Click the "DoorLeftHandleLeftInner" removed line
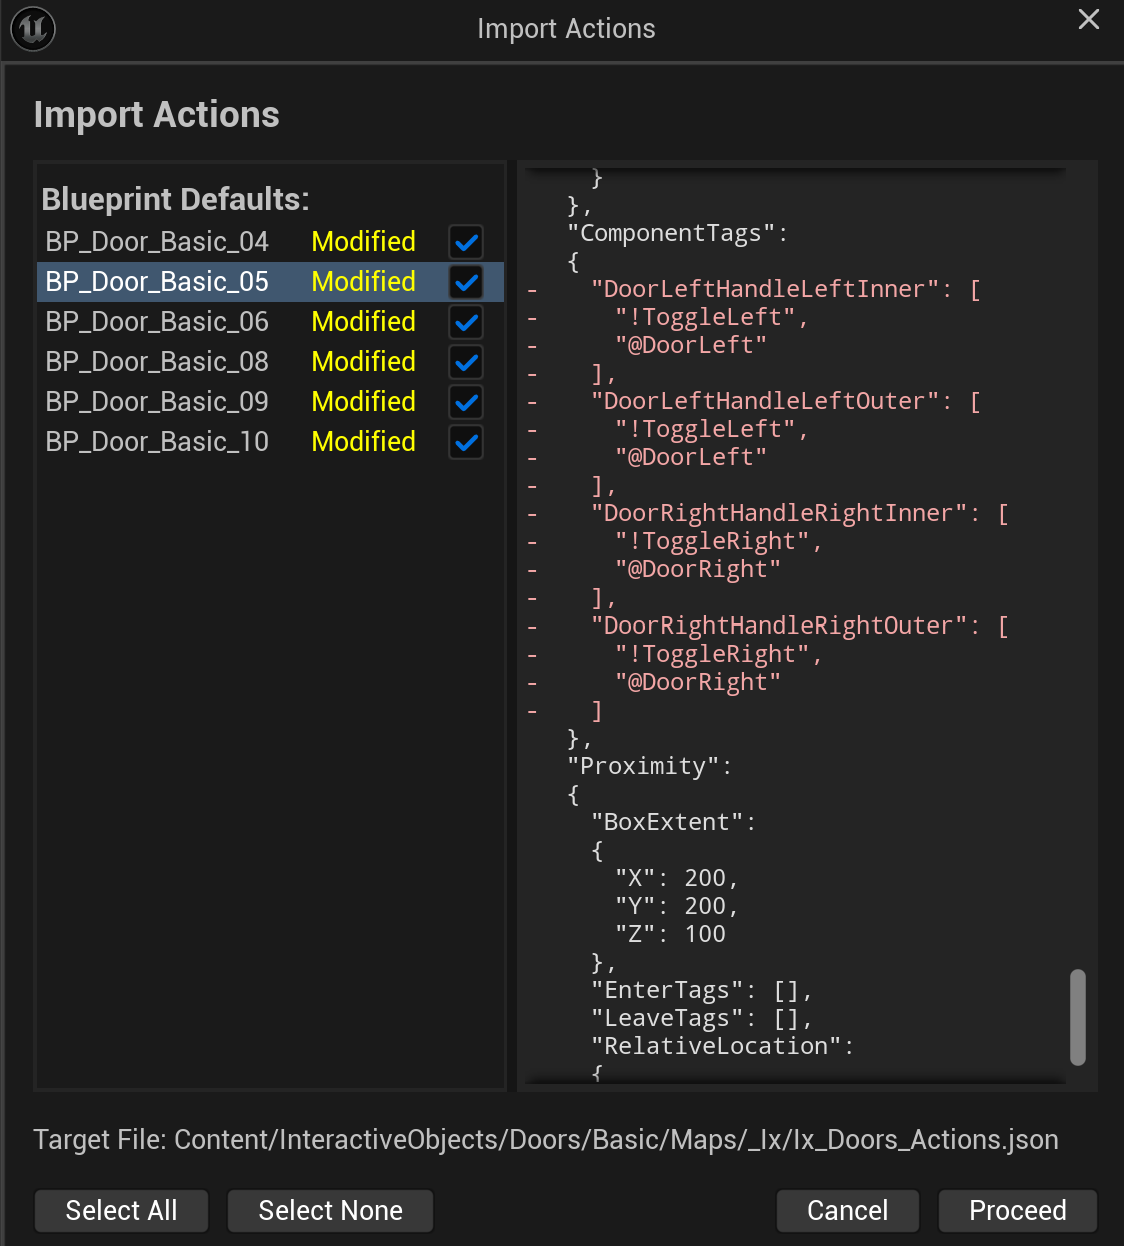1124x1246 pixels. coord(785,289)
